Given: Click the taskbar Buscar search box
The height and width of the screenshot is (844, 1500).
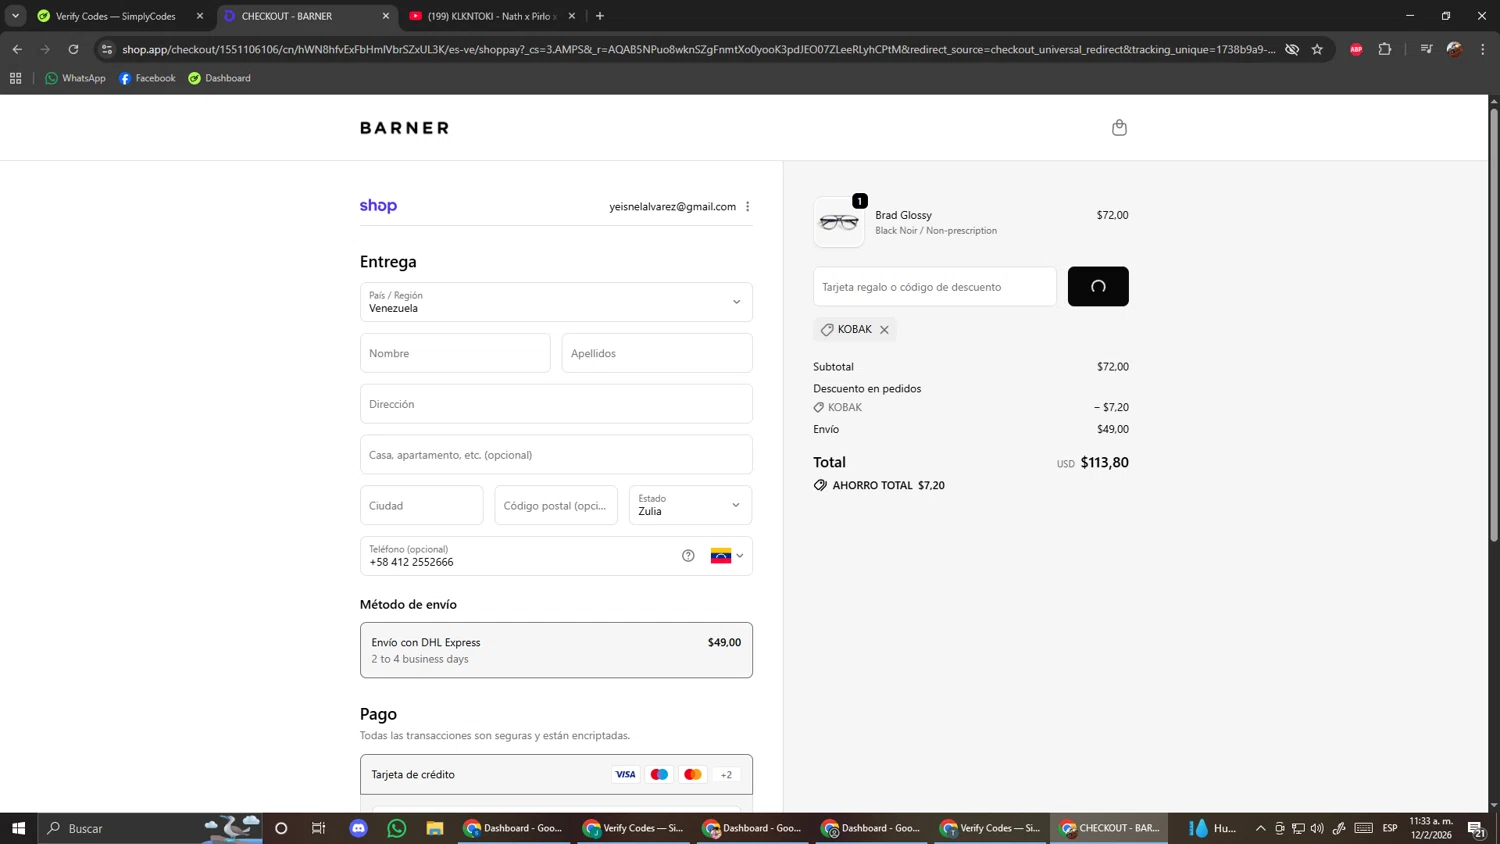Looking at the screenshot, I should tap(150, 828).
